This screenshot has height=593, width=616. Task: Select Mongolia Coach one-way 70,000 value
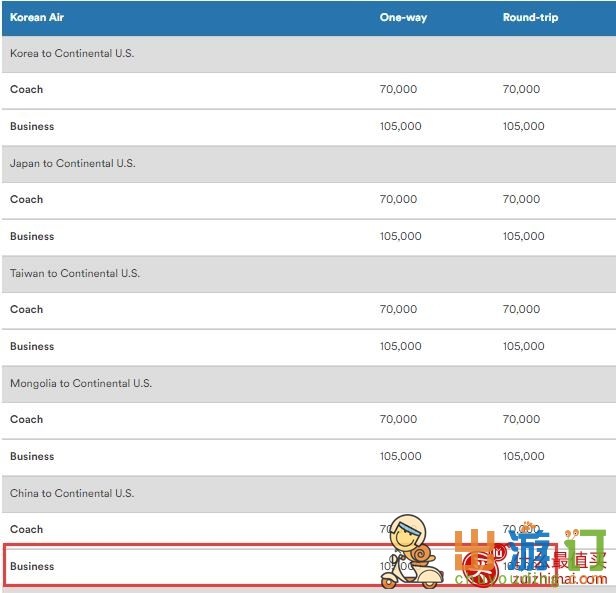(398, 419)
